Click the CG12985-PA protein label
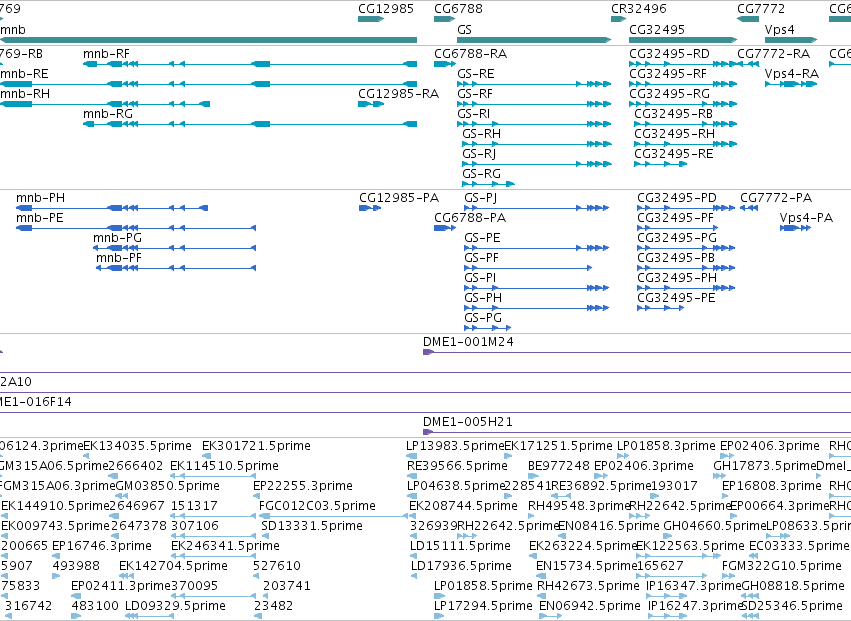 399,198
